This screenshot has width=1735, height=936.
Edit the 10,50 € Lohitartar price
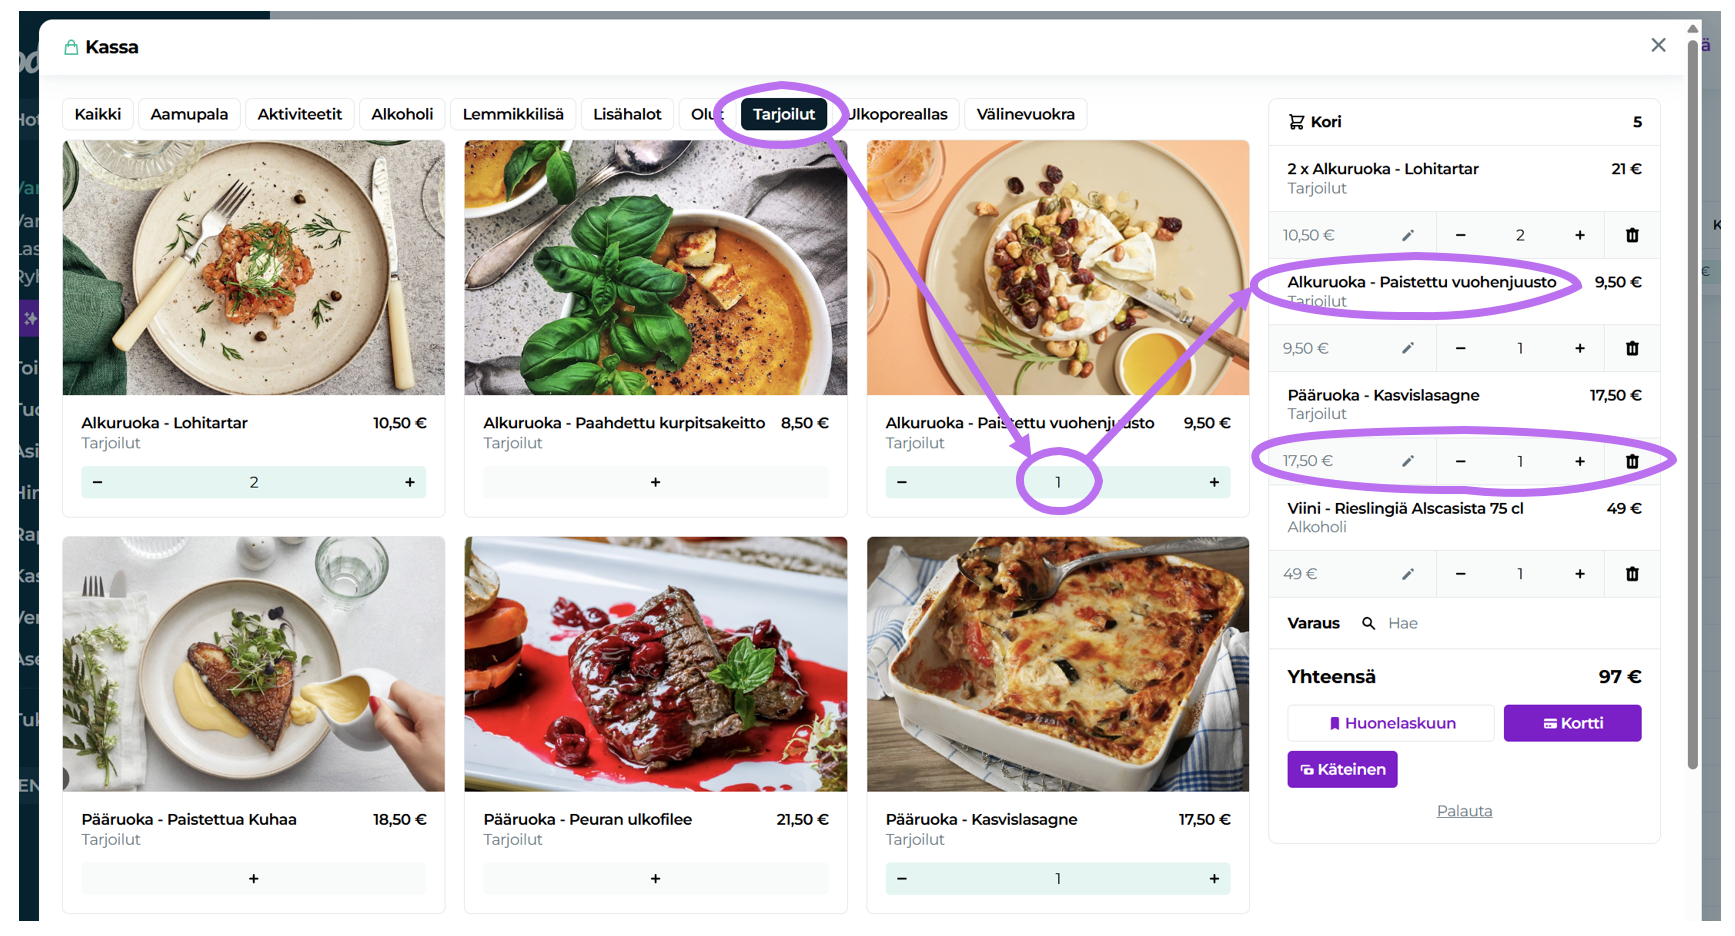pos(1407,235)
